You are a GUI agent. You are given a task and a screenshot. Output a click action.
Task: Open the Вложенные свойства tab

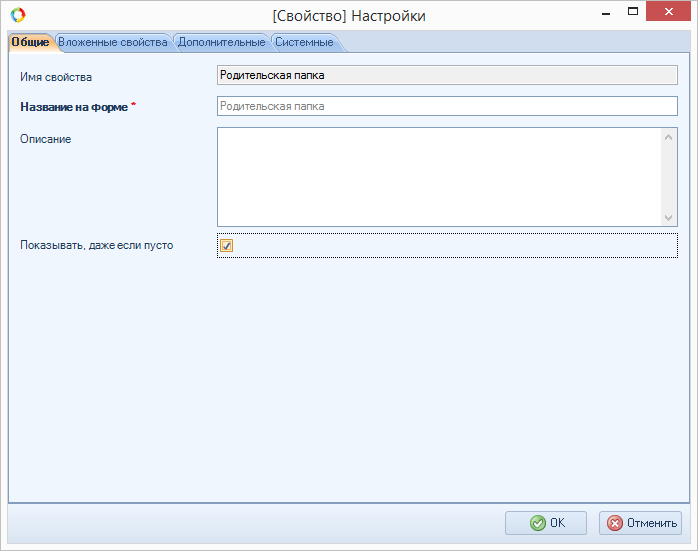click(x=112, y=42)
